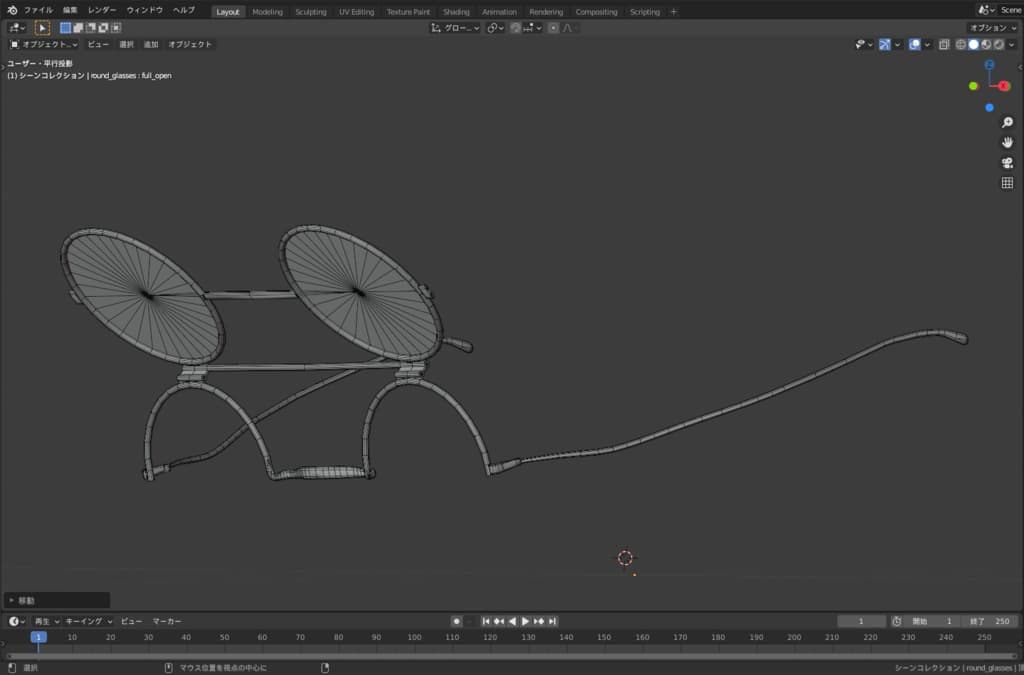Open the オプション dropdown
This screenshot has height=675, width=1024.
point(993,28)
